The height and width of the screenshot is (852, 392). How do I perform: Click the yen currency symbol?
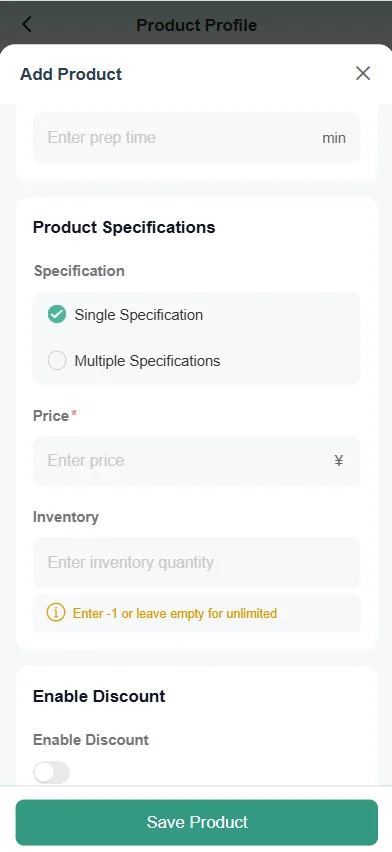click(339, 461)
